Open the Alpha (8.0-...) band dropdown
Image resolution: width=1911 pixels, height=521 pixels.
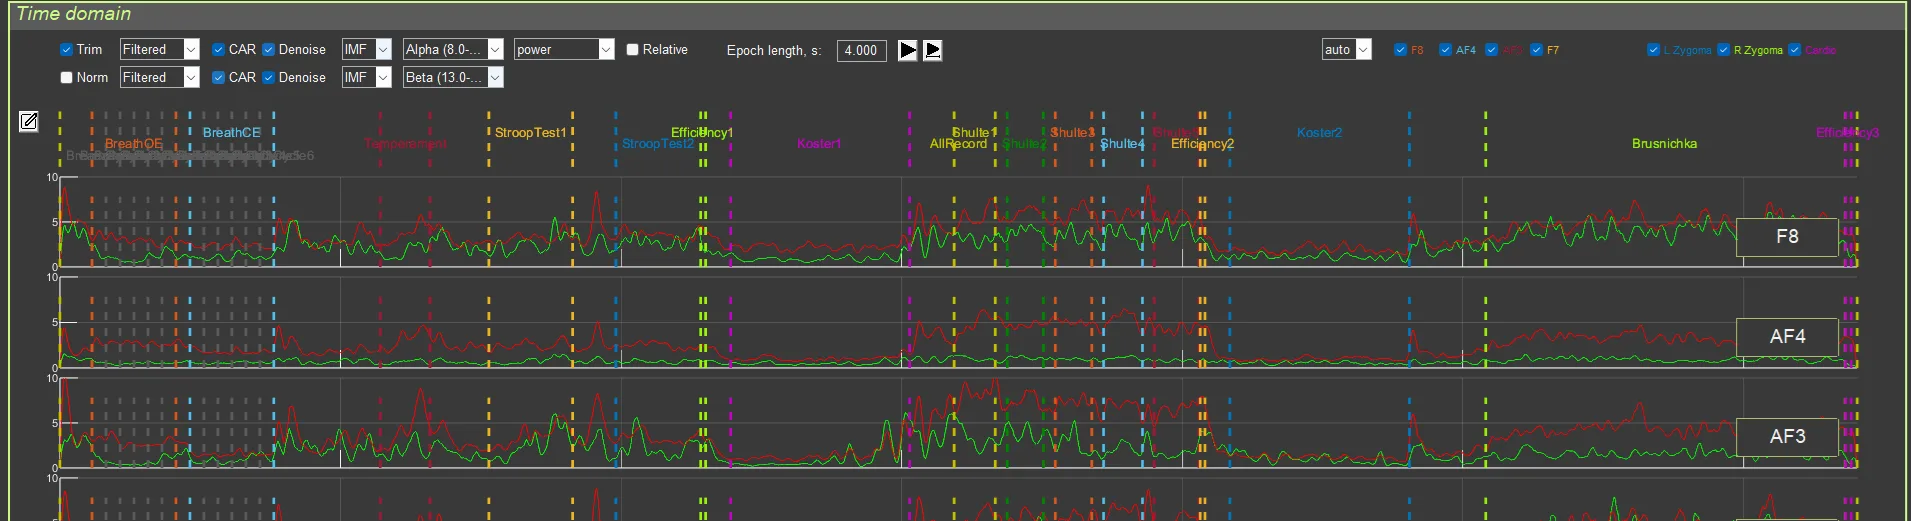(x=494, y=50)
